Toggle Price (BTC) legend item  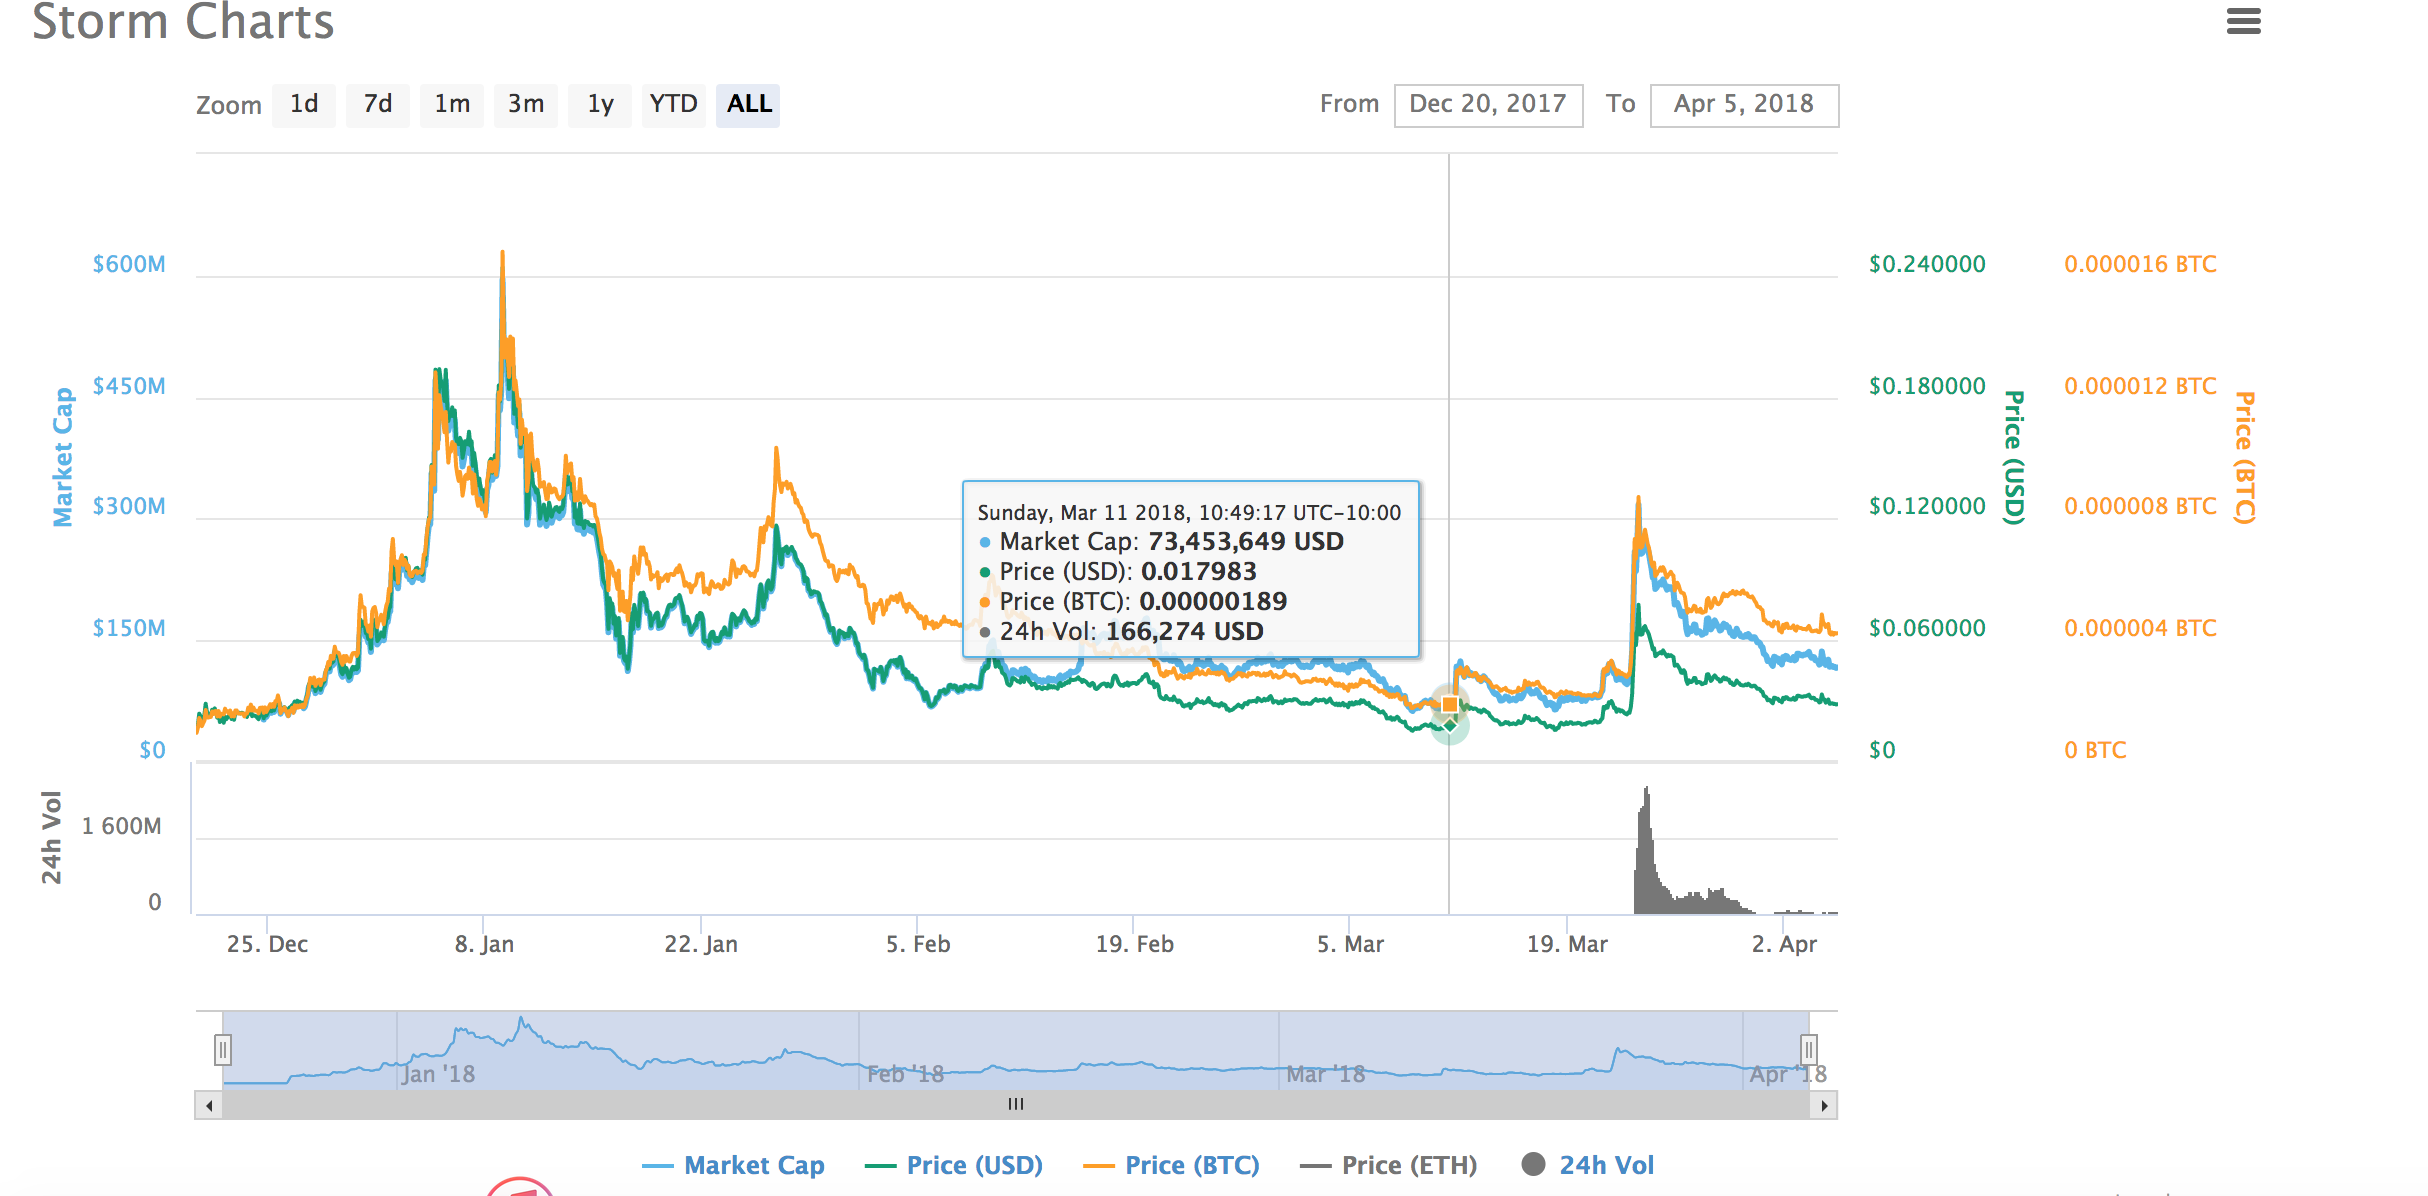1191,1165
